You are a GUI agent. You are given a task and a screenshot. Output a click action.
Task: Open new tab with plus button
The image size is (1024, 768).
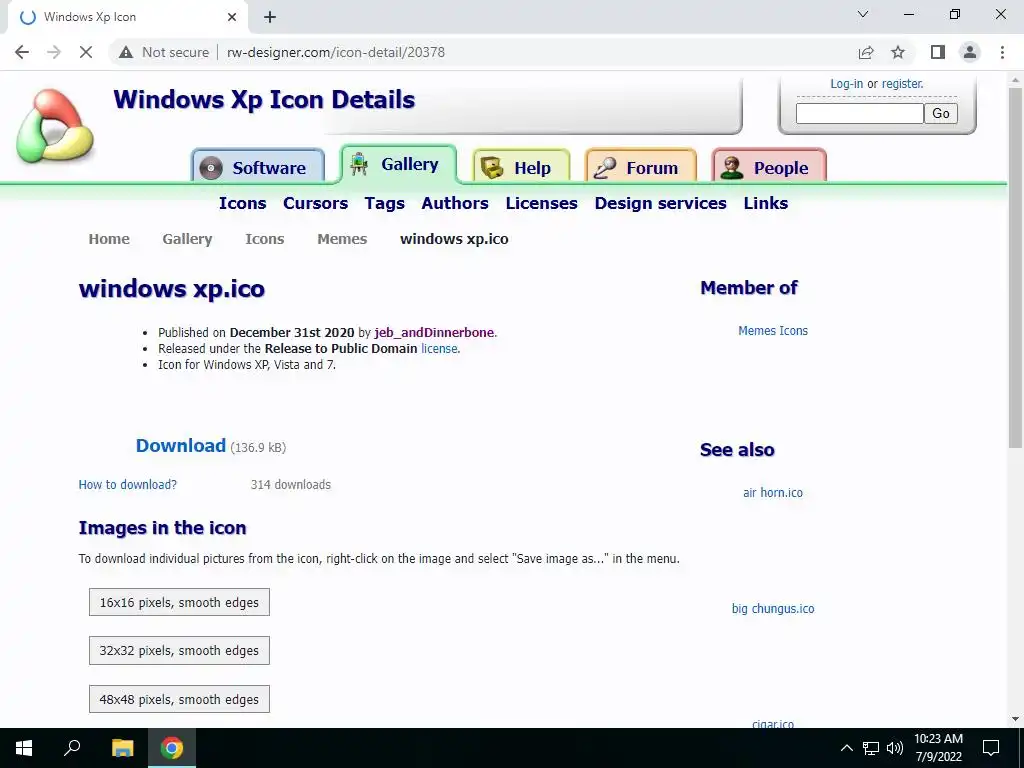270,17
